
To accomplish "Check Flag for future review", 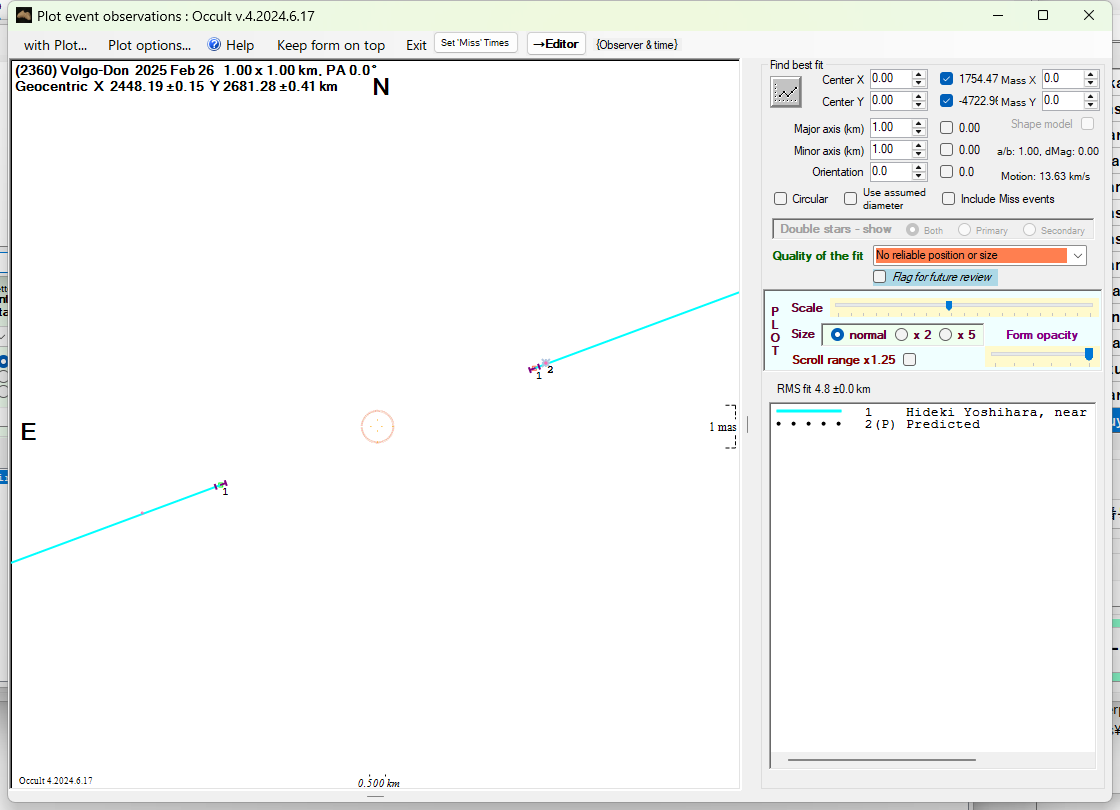I will tap(880, 277).
